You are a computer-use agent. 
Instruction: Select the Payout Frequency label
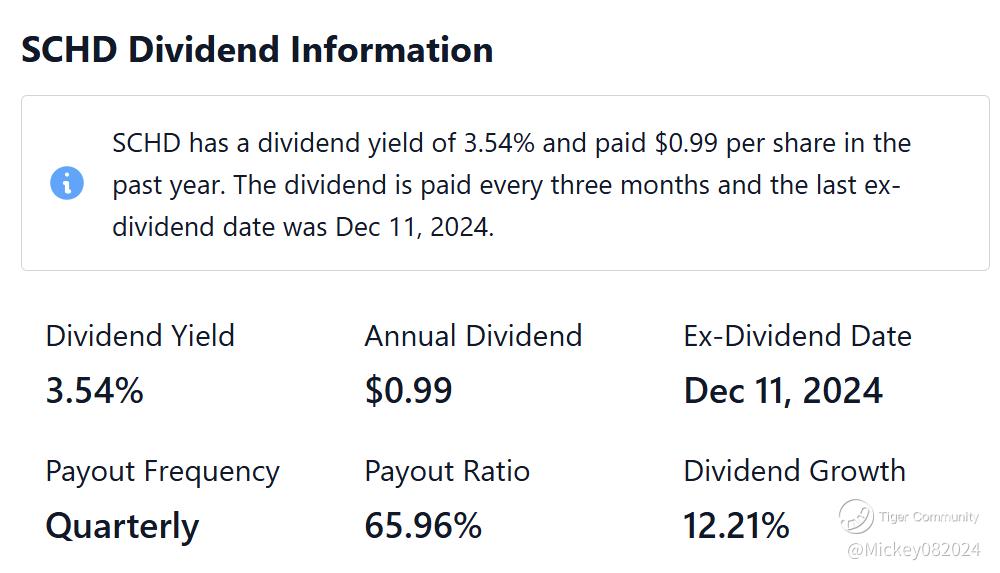click(x=163, y=472)
